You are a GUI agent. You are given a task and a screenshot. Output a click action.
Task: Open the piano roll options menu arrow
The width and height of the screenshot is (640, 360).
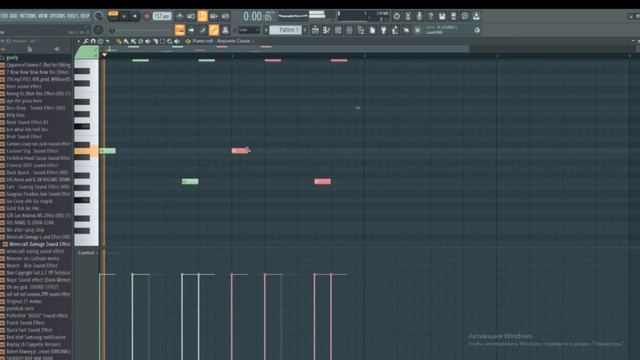pos(79,41)
